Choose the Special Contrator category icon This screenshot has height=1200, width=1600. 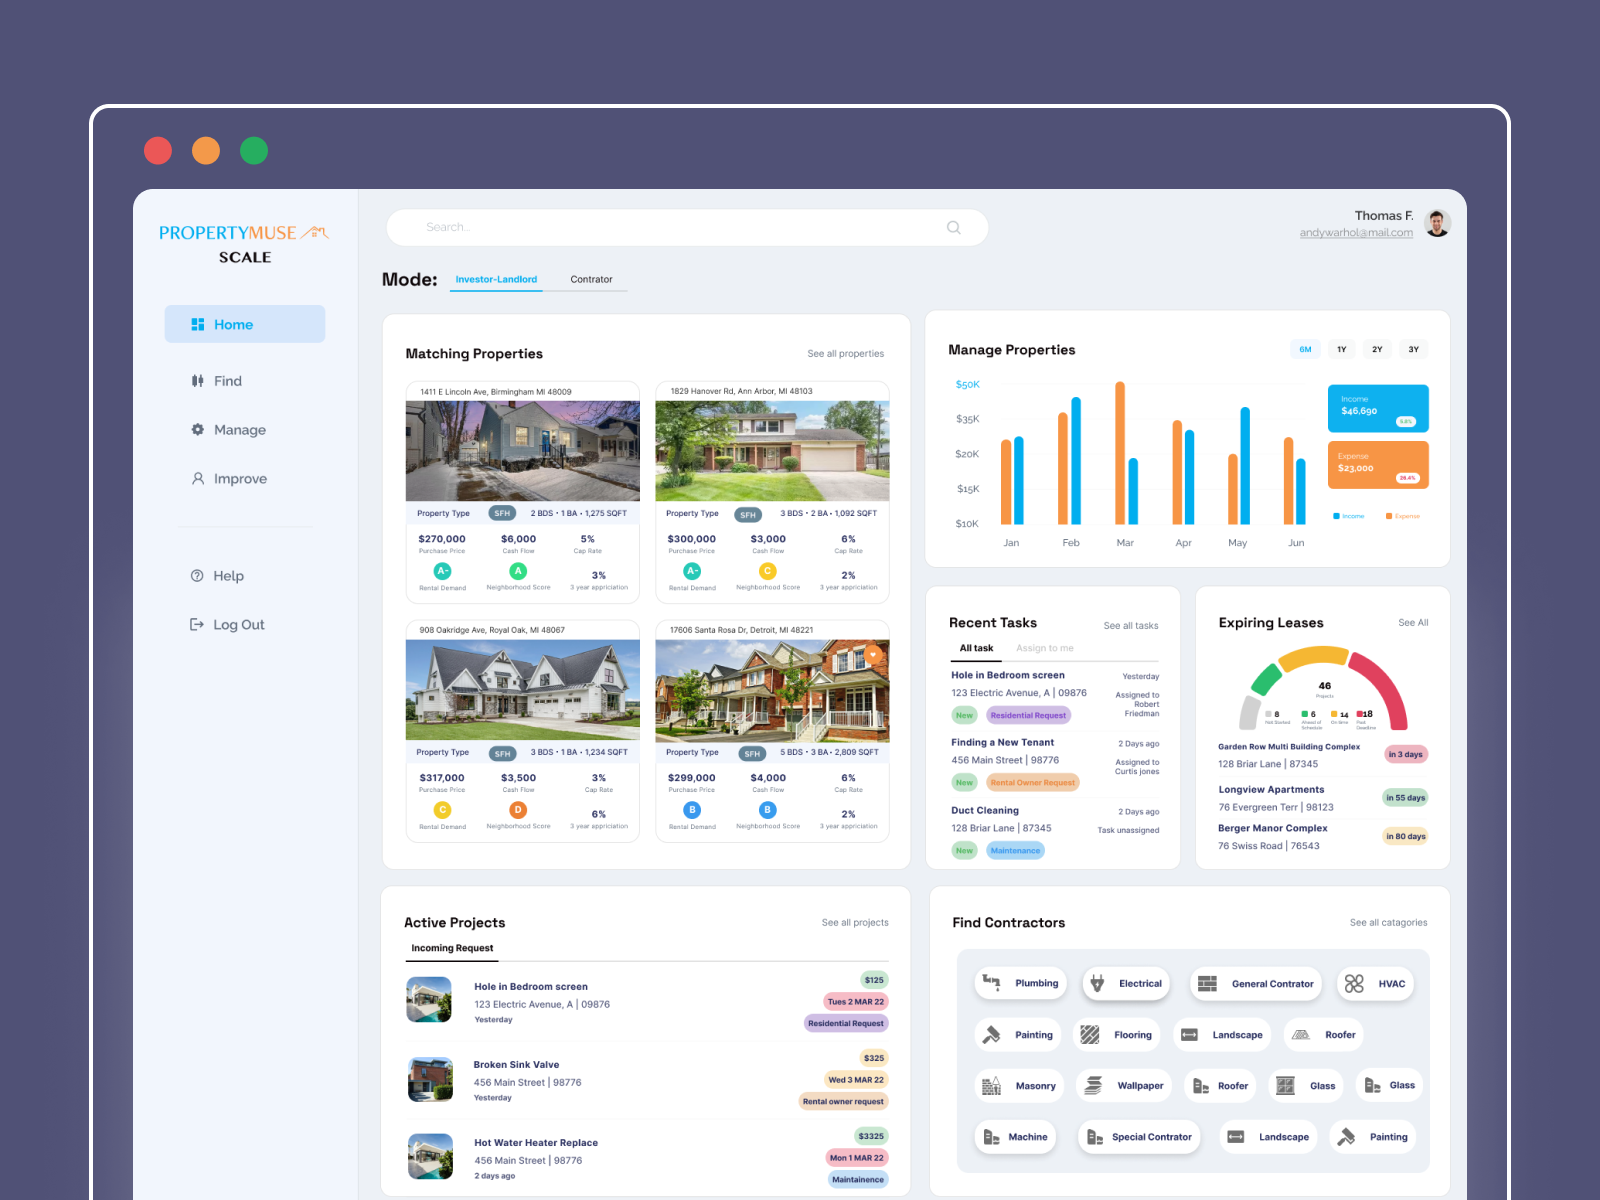tap(1095, 1137)
